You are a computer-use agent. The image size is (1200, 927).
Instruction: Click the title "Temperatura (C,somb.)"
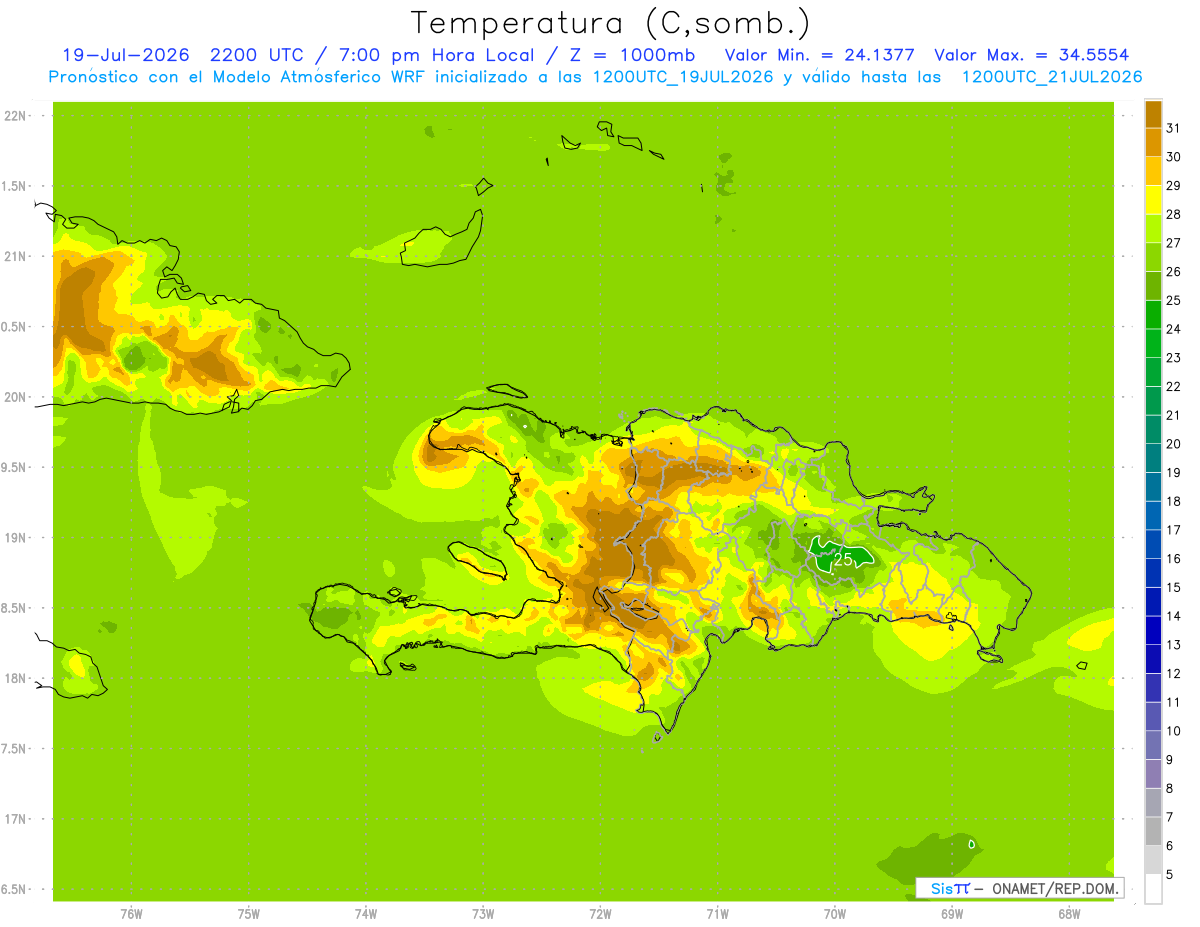(610, 23)
